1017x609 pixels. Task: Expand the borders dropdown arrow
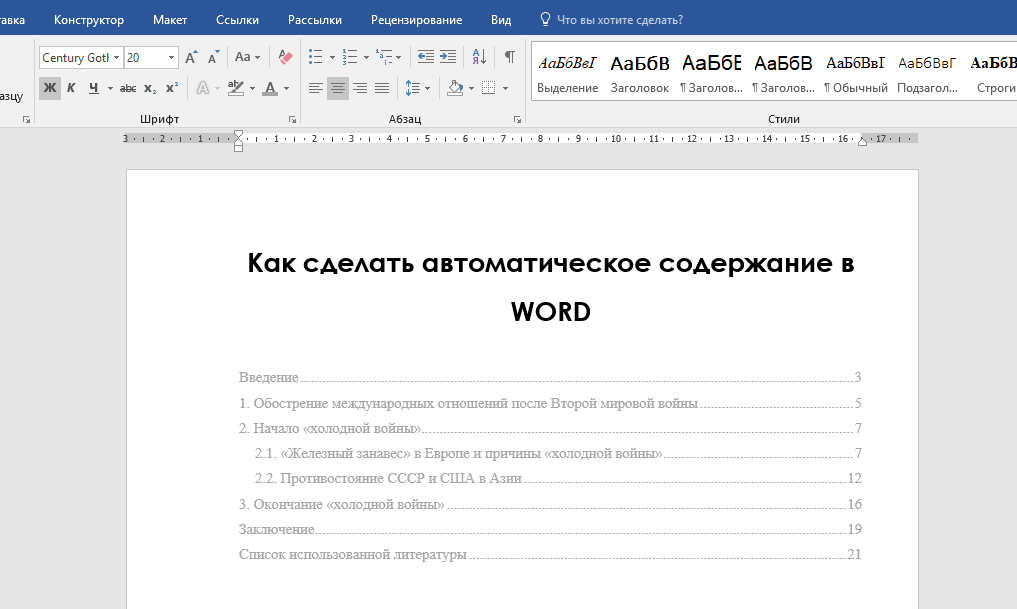(505, 88)
